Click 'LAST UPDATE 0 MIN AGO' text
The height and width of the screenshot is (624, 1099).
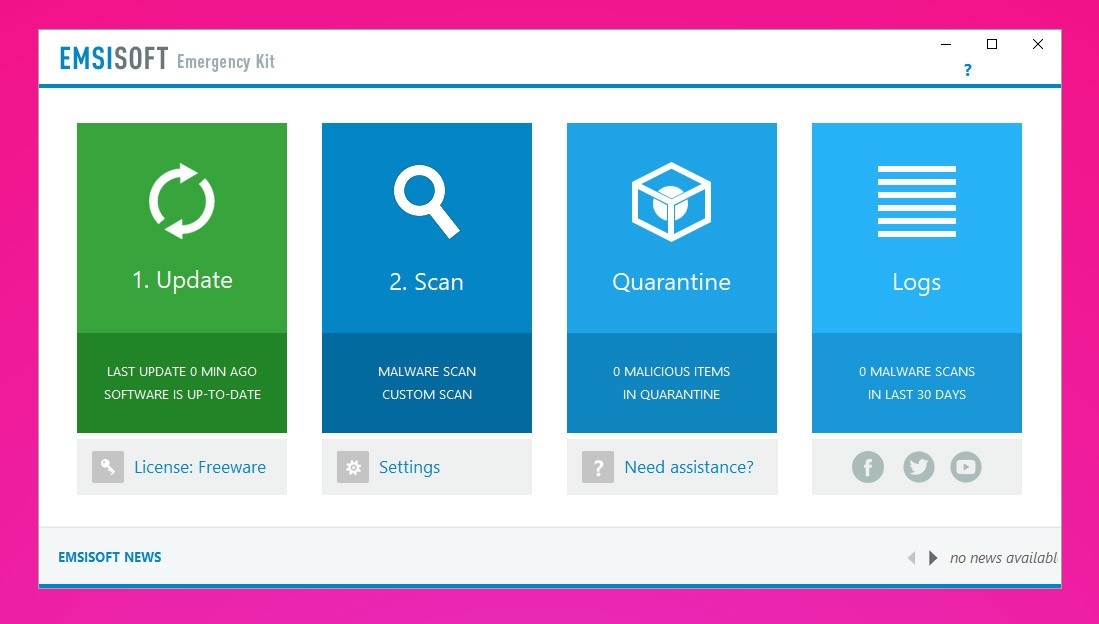point(182,372)
